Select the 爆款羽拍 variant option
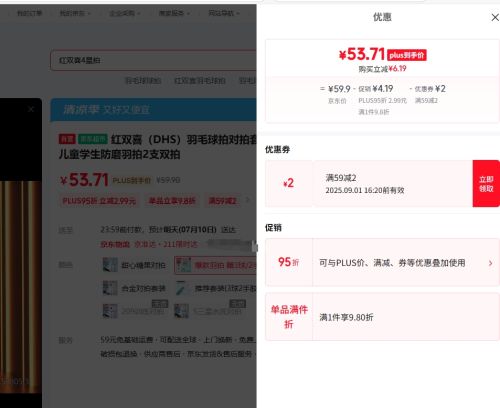 215,265
